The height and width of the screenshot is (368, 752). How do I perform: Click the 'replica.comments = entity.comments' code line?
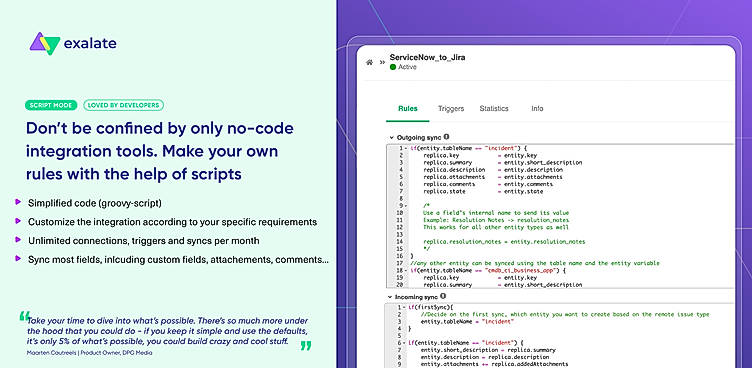click(x=488, y=184)
